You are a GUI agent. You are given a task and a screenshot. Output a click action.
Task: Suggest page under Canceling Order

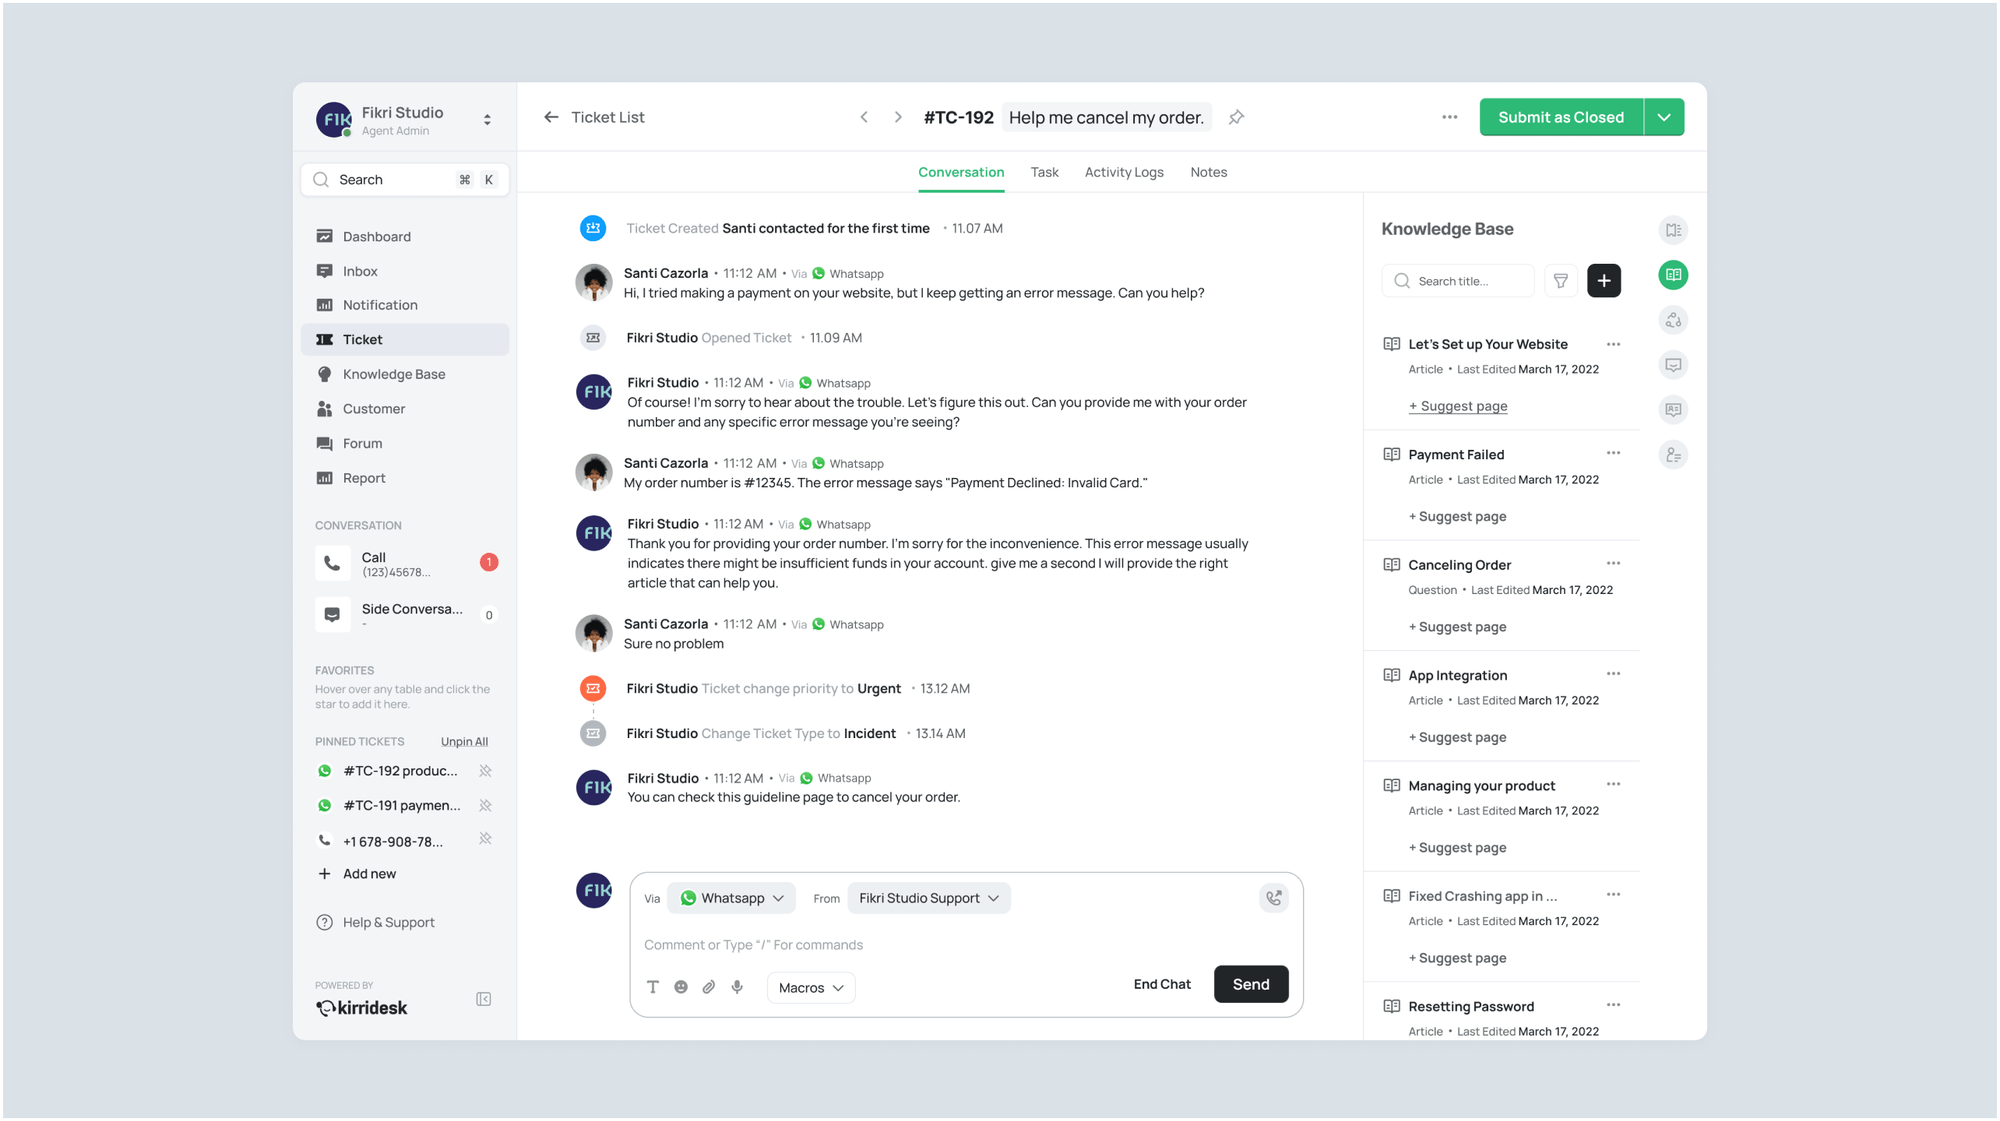coord(1458,626)
